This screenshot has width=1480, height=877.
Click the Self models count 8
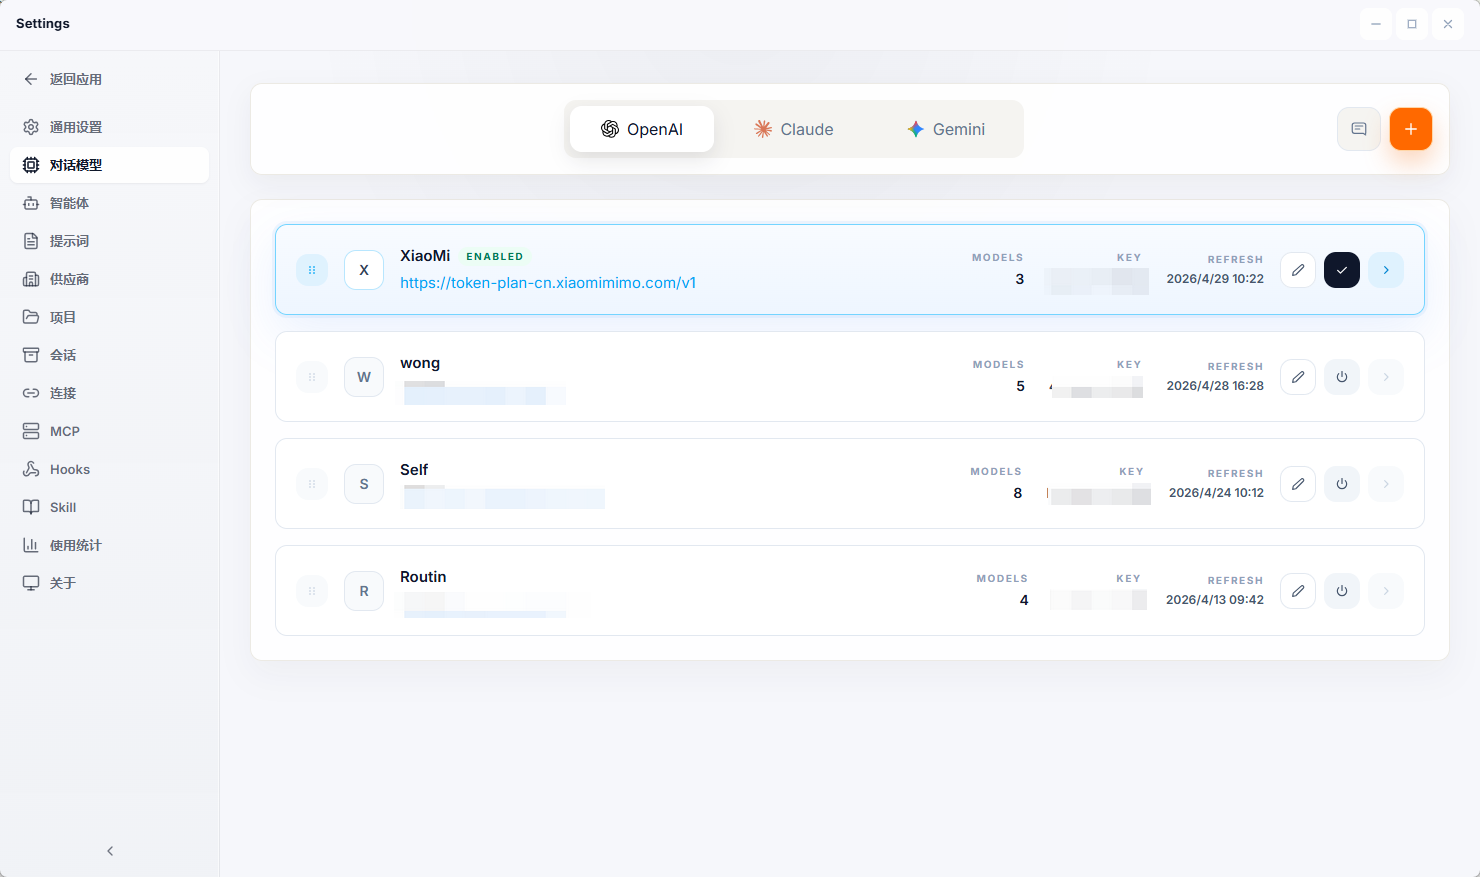(x=1018, y=493)
